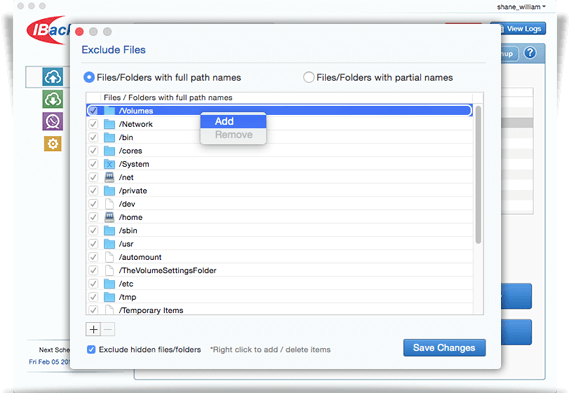
Task: Select the /net row text
Action: click(x=126, y=177)
